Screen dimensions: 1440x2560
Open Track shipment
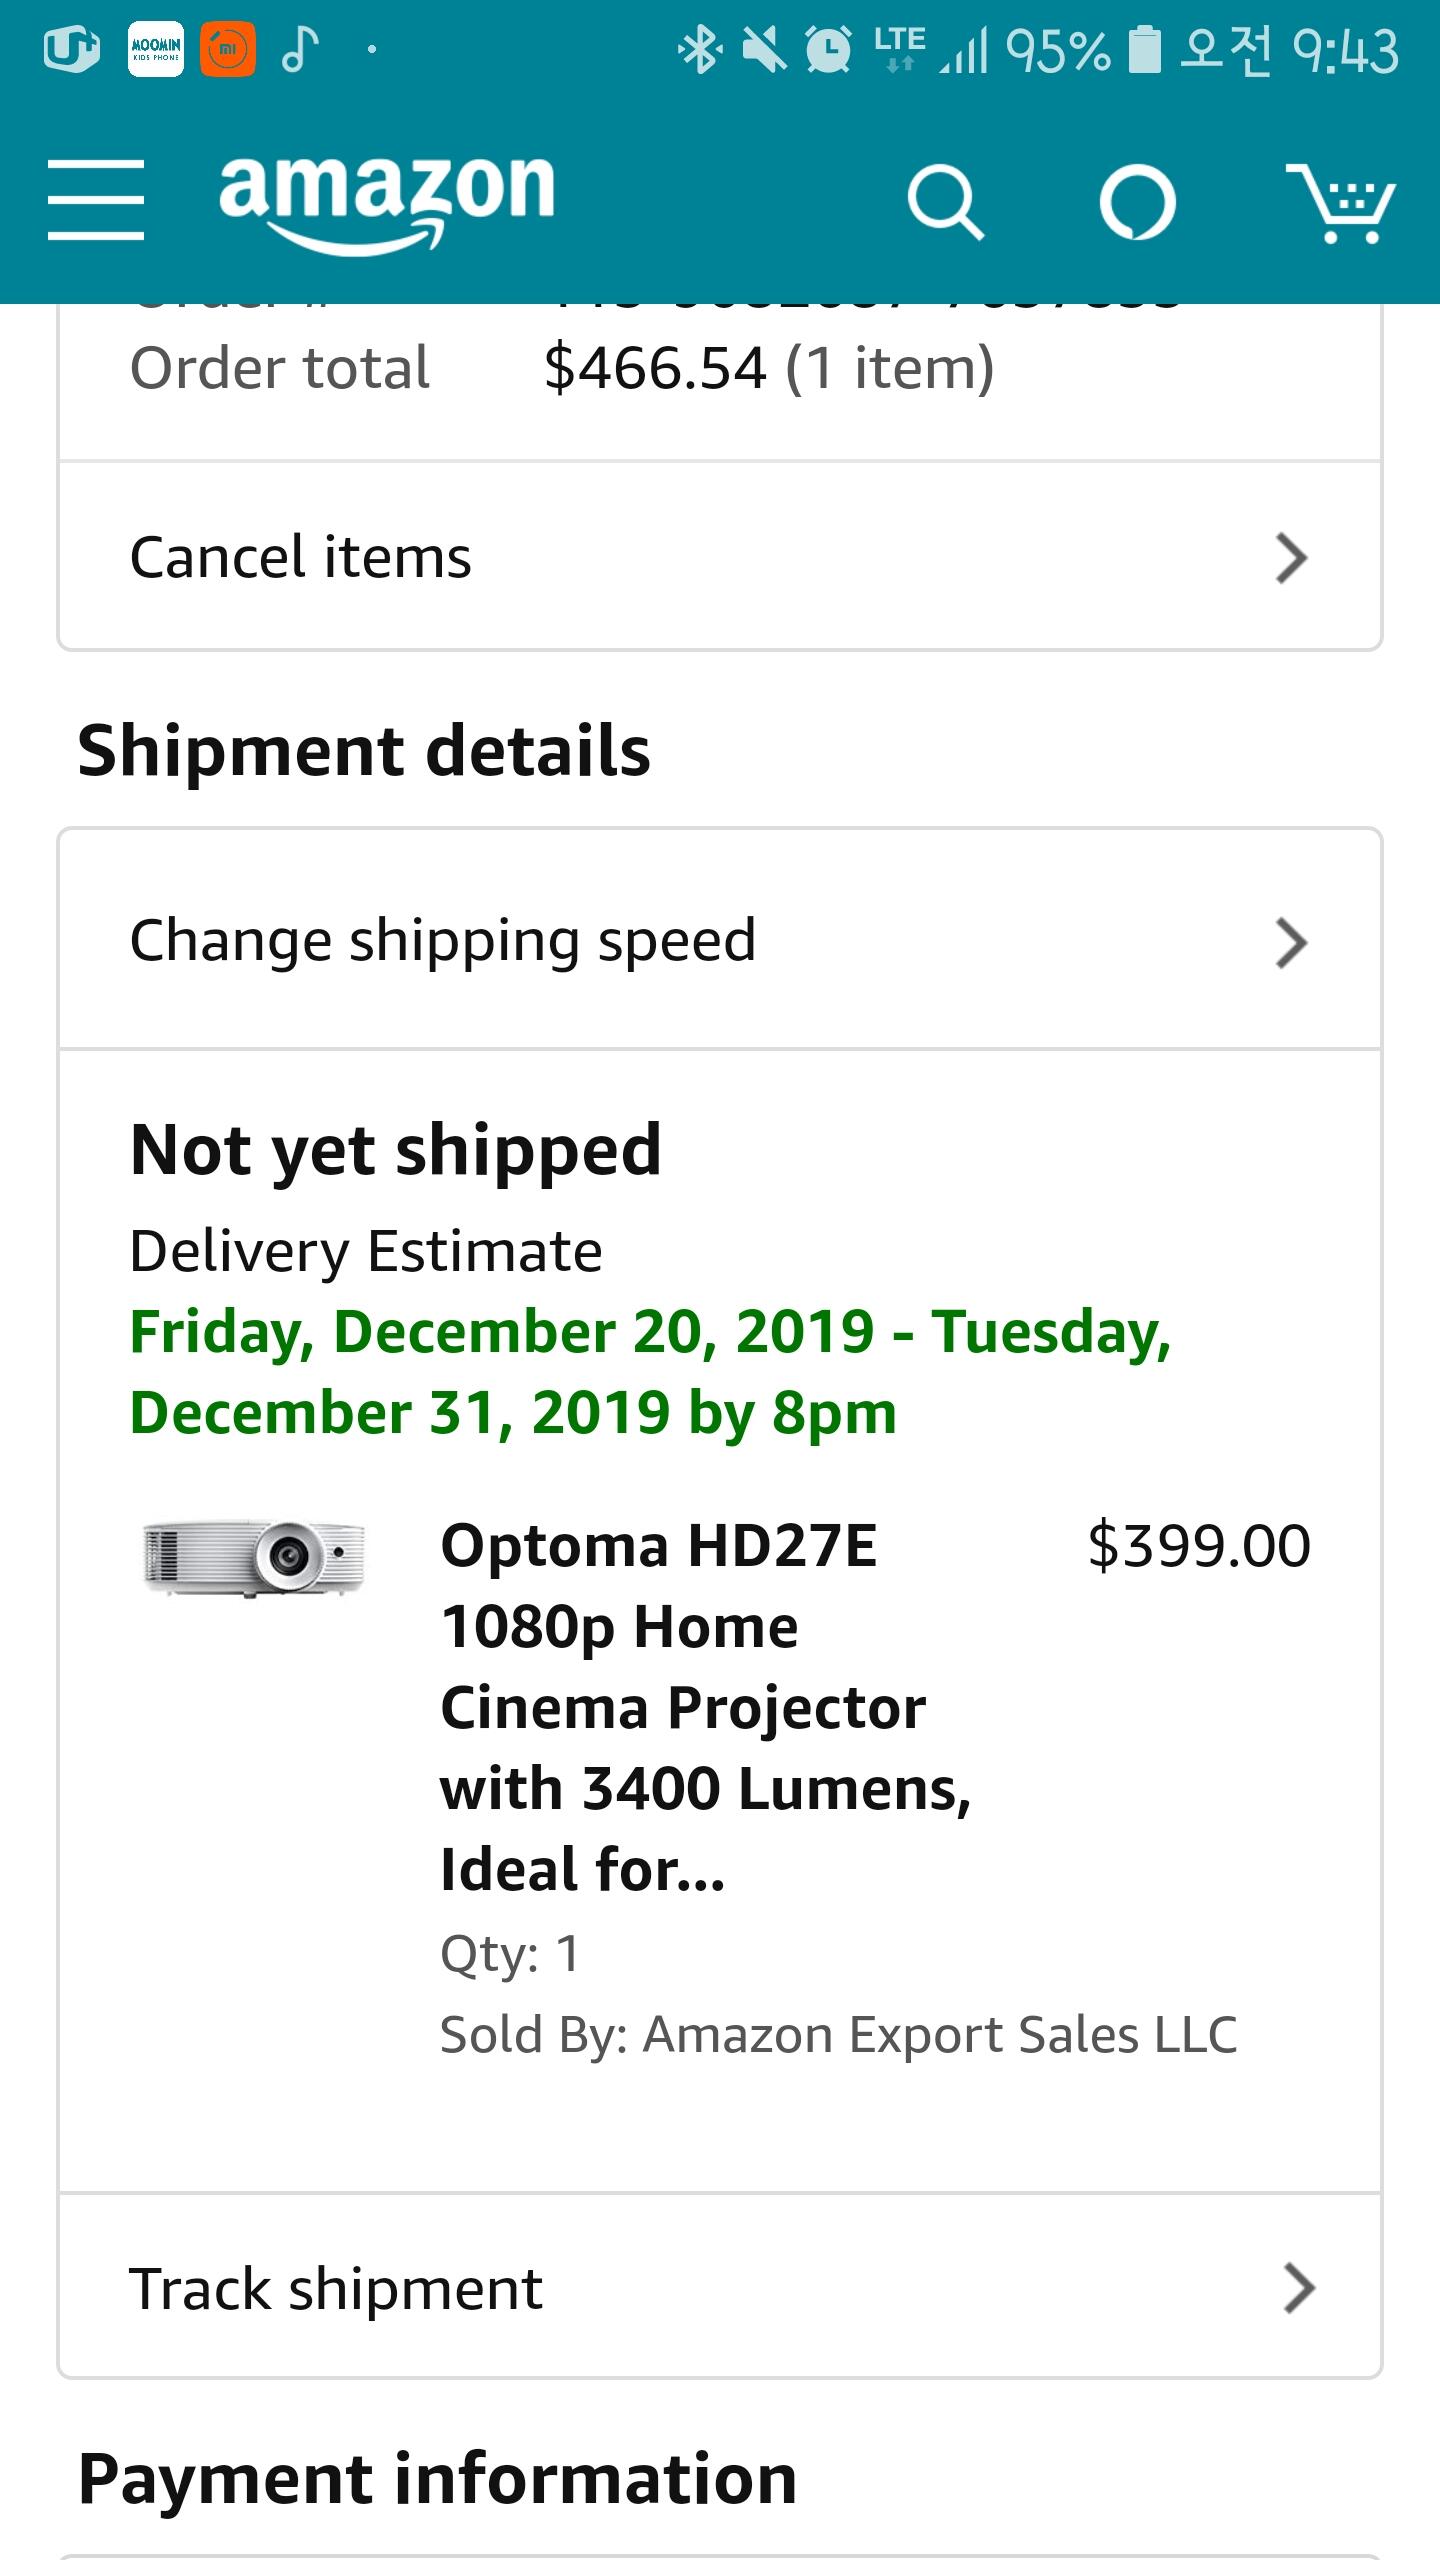[x=336, y=2288]
